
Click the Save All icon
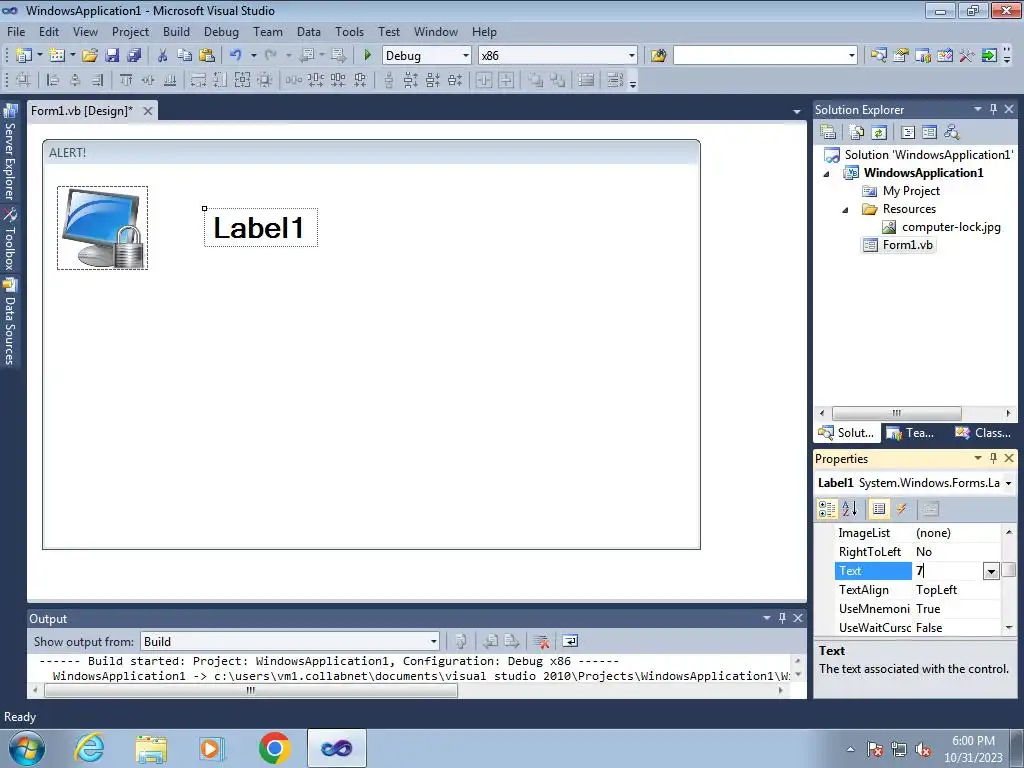pos(134,56)
